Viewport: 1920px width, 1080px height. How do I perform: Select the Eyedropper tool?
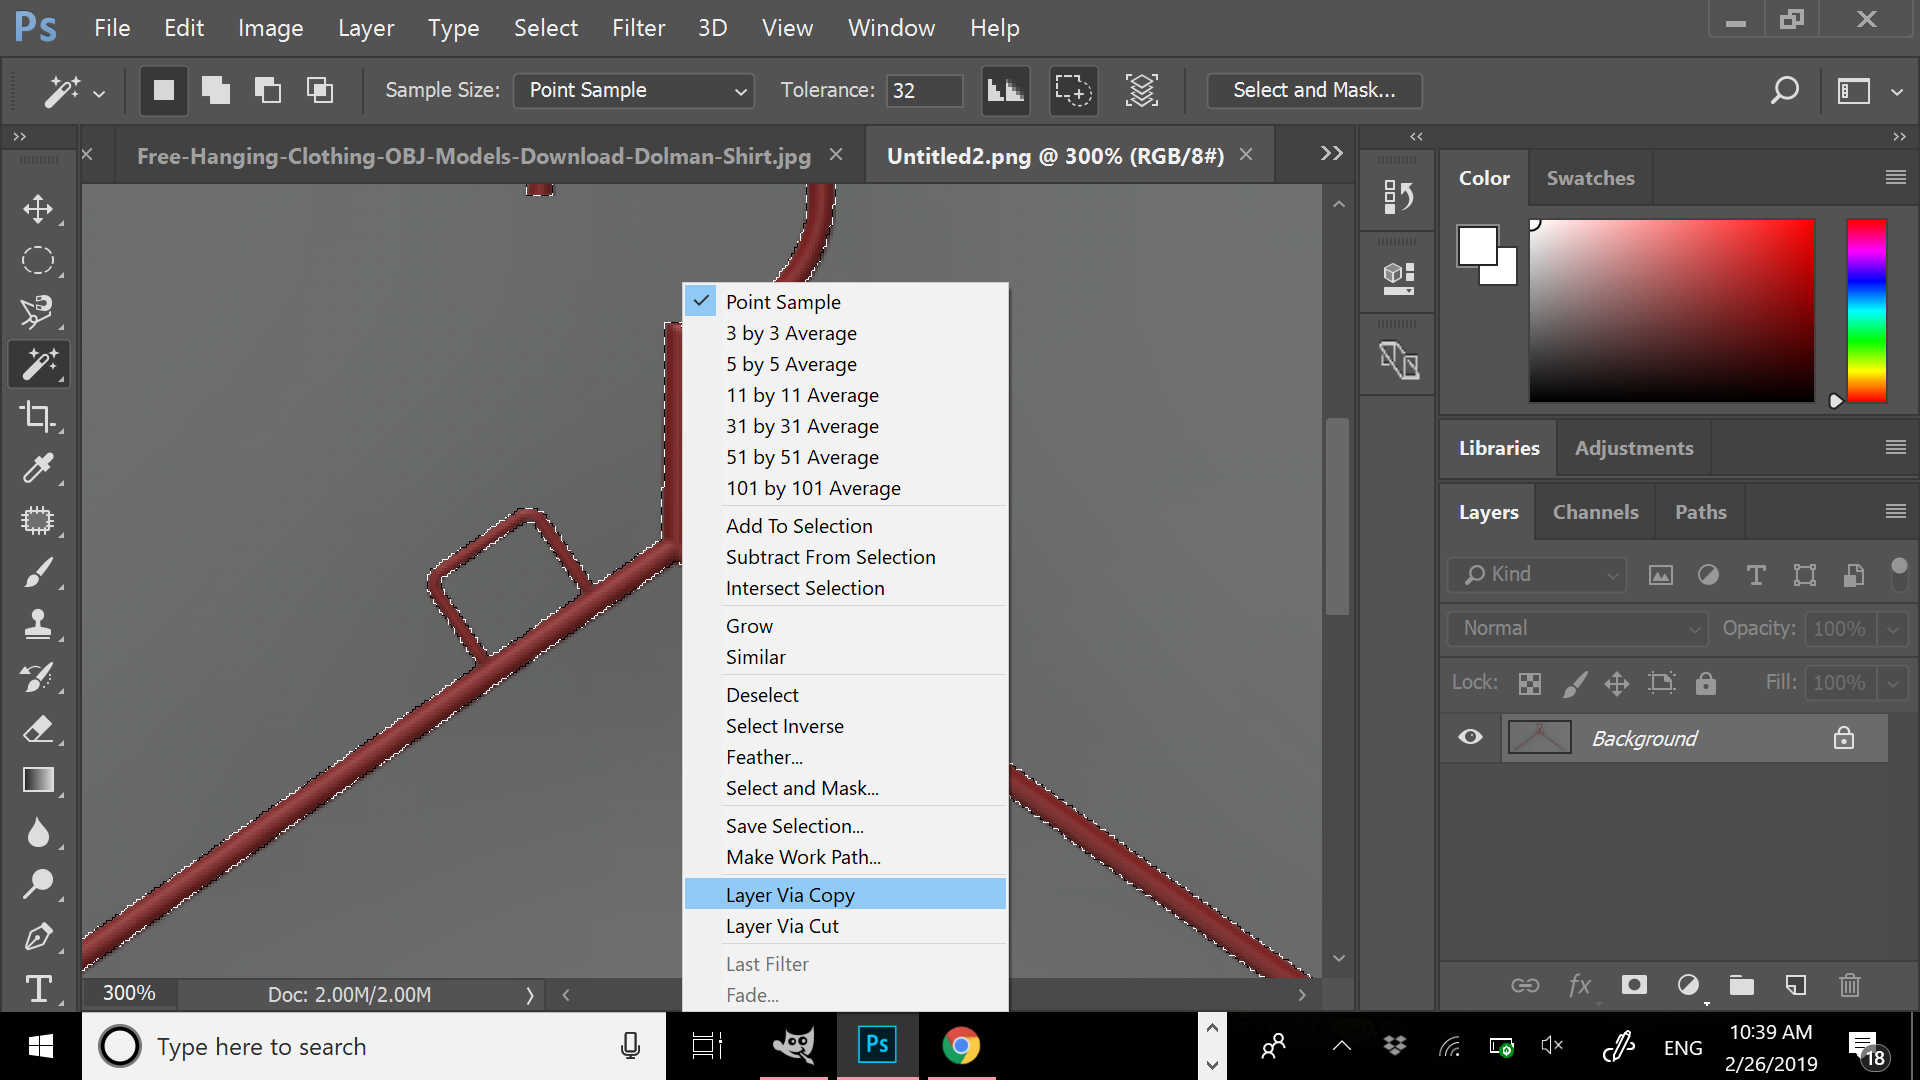[38, 468]
